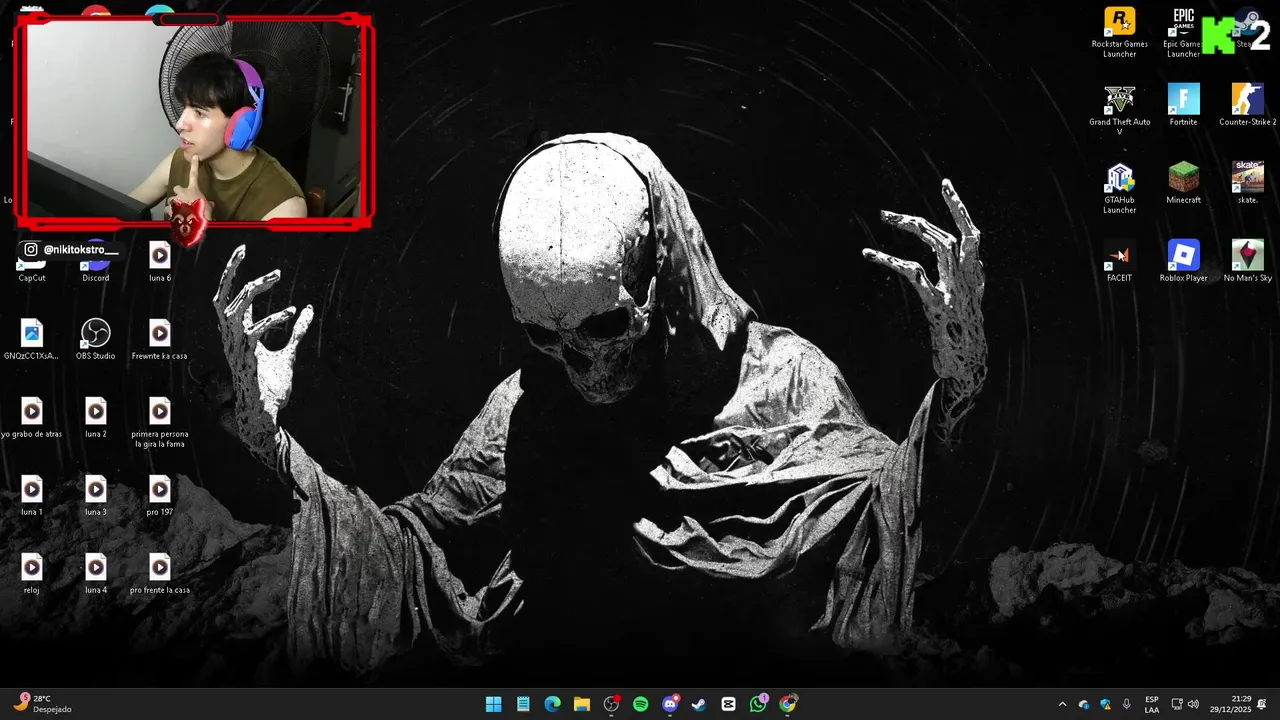
Task: Open WhatsApp from the taskbar
Action: (758, 704)
